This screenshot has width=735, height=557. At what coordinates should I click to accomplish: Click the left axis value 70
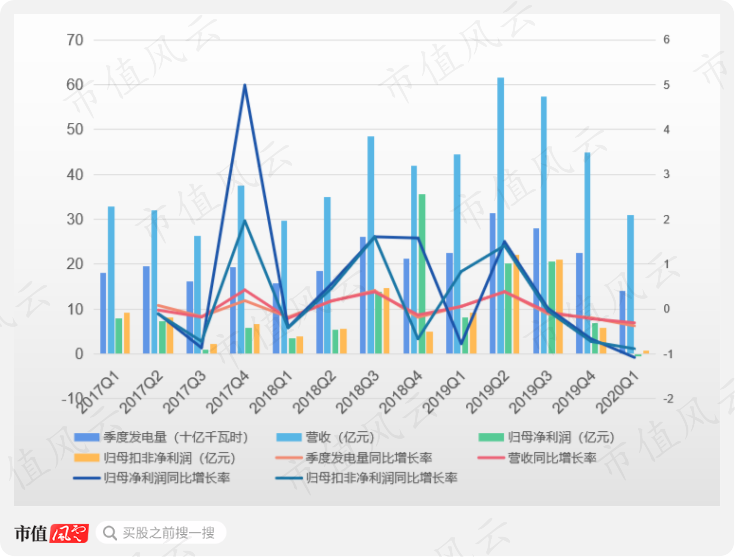coord(75,40)
